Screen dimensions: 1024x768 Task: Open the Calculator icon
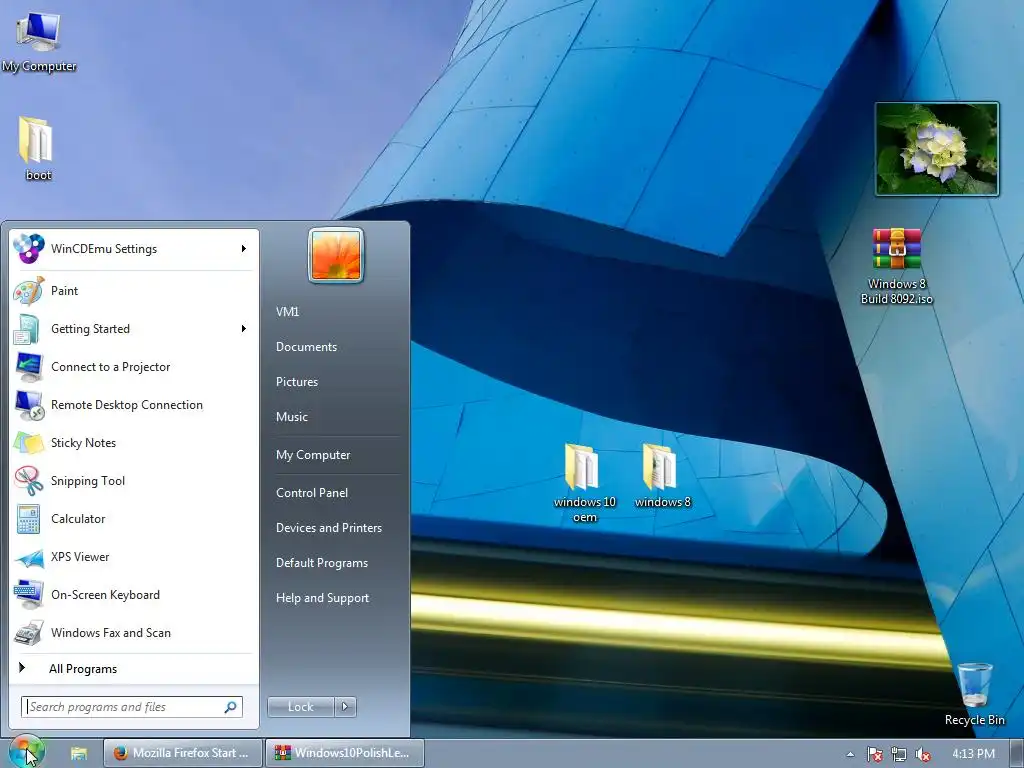tap(29, 519)
